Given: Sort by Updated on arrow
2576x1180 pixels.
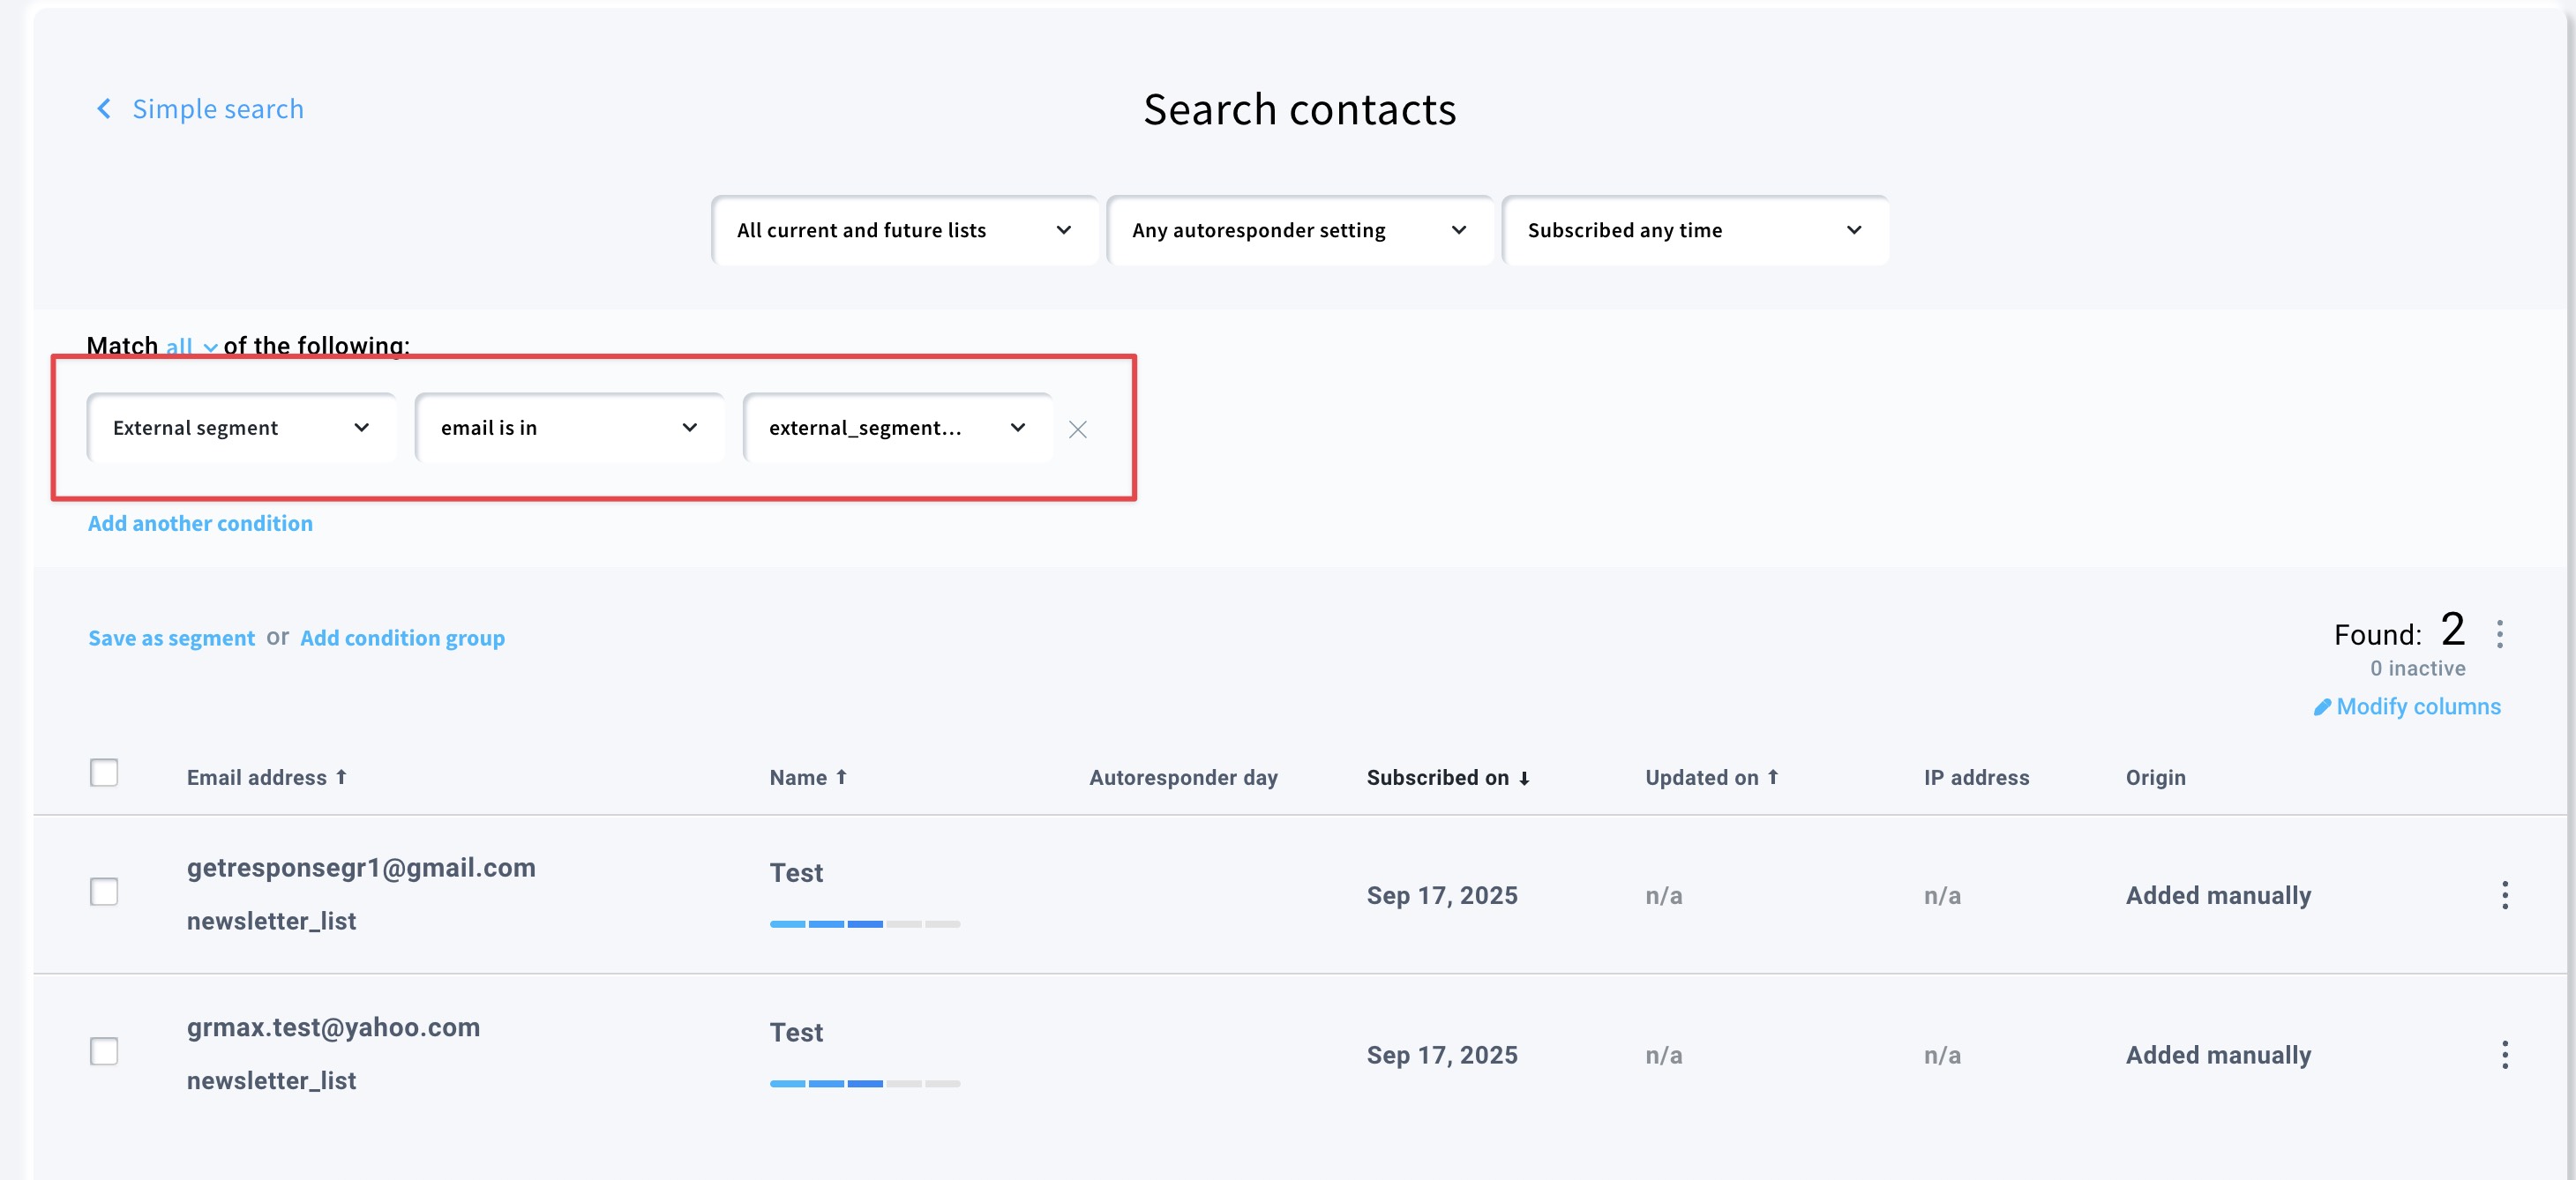Looking at the screenshot, I should click(x=1772, y=777).
